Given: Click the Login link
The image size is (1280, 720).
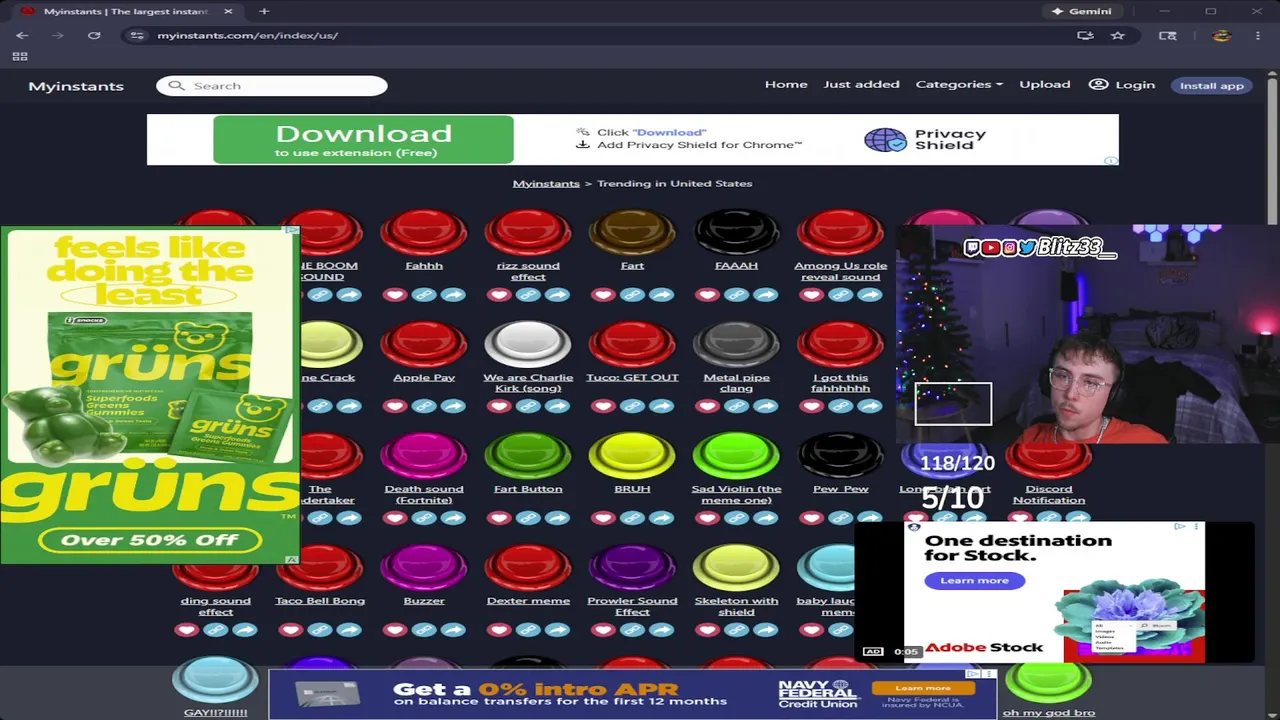Looking at the screenshot, I should pos(1135,85).
